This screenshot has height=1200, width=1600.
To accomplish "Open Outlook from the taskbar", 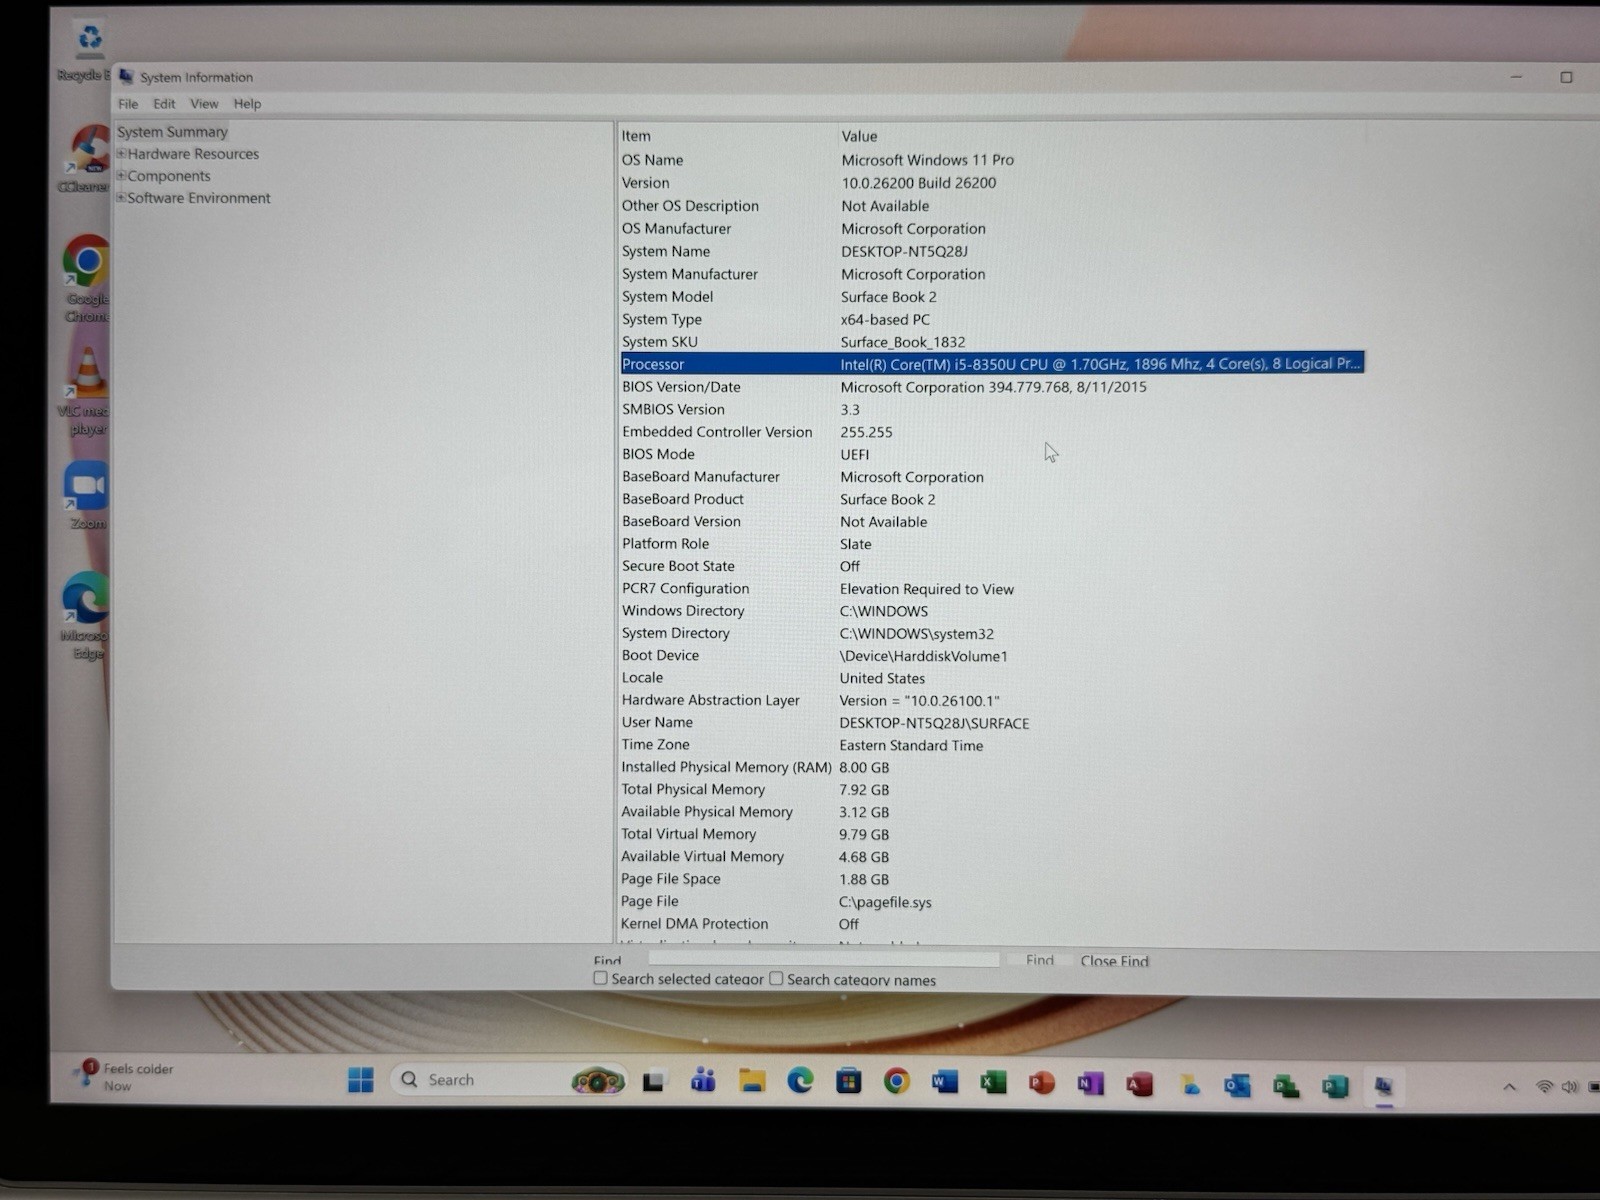I will [x=1237, y=1086].
